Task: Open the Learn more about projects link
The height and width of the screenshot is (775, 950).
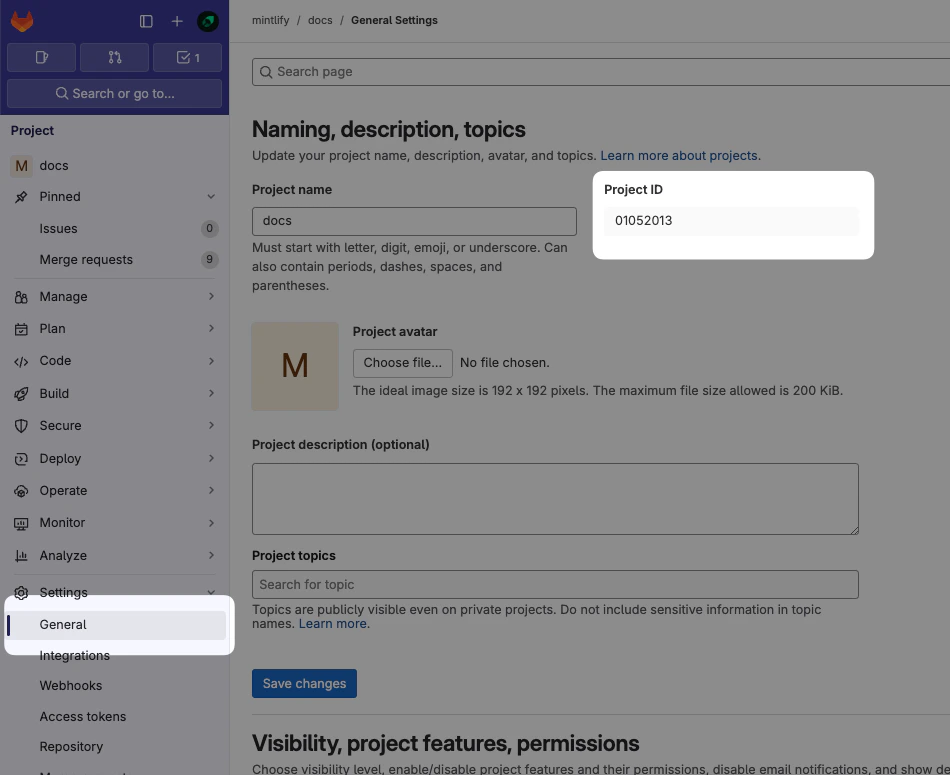Action: 678,155
